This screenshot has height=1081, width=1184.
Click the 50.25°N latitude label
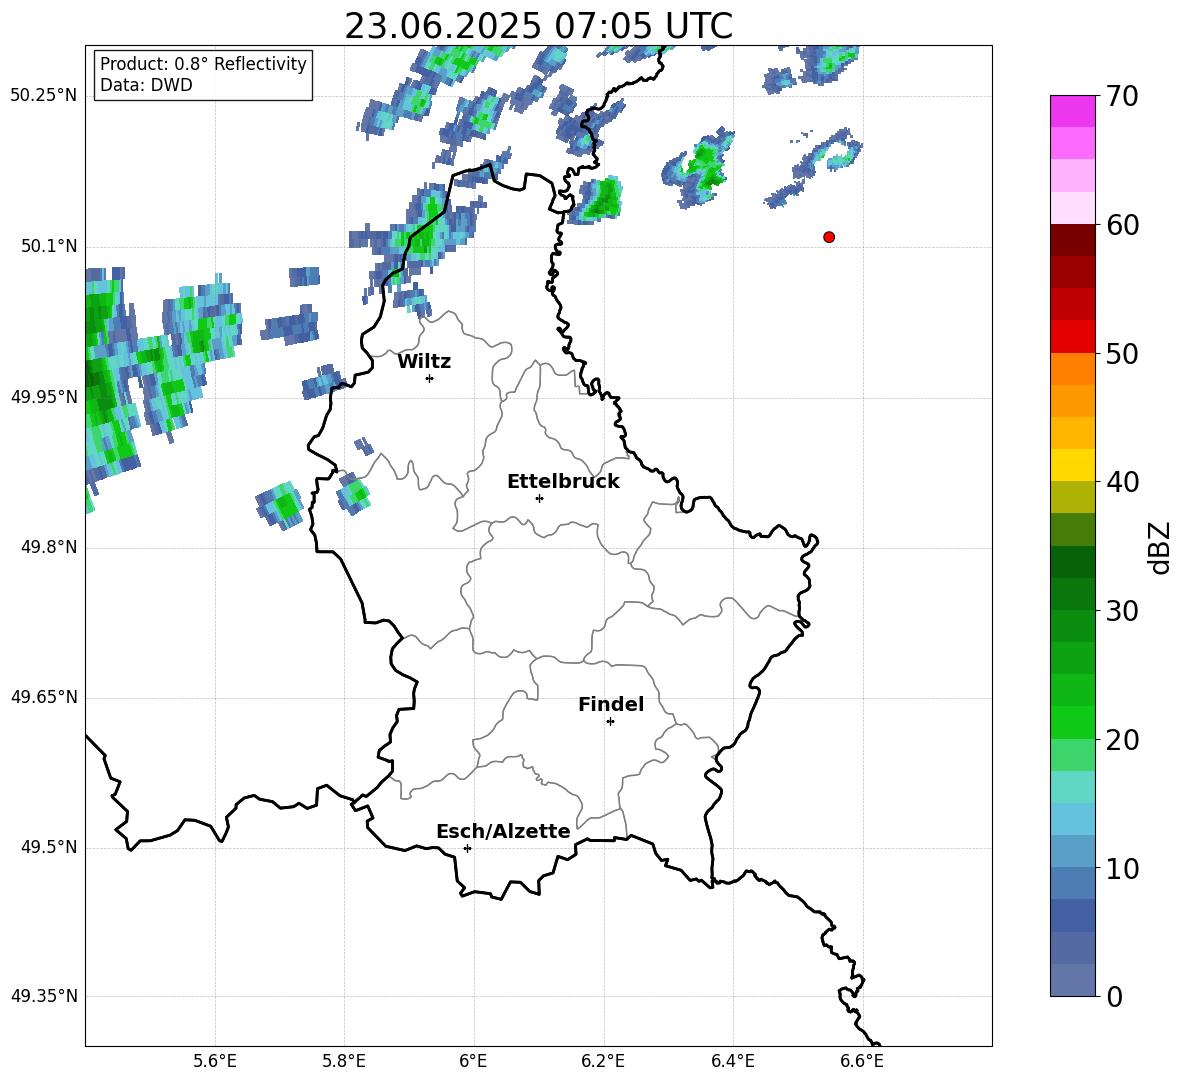pyautogui.click(x=44, y=96)
